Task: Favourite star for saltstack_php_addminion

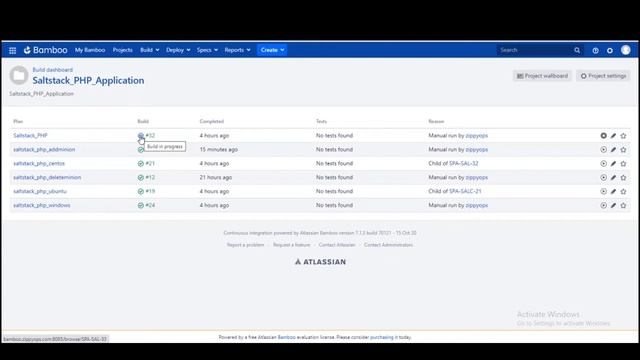Action: 623,150
